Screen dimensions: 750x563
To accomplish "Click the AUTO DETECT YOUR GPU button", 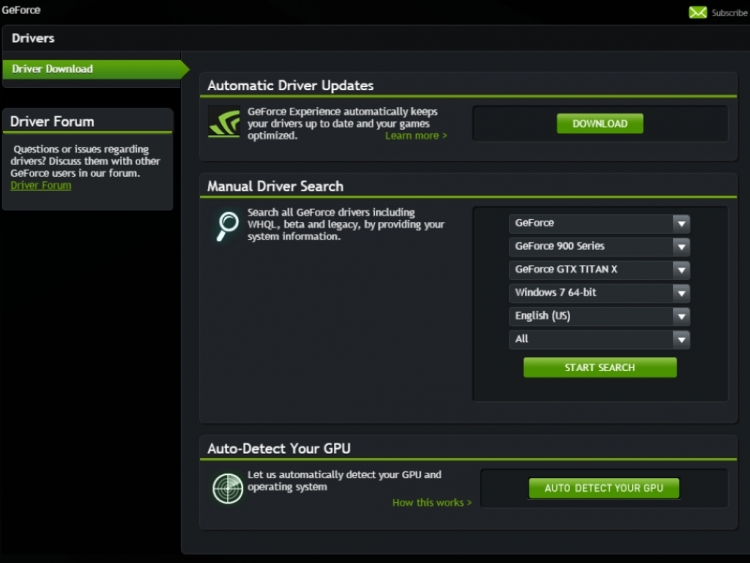I will point(603,488).
